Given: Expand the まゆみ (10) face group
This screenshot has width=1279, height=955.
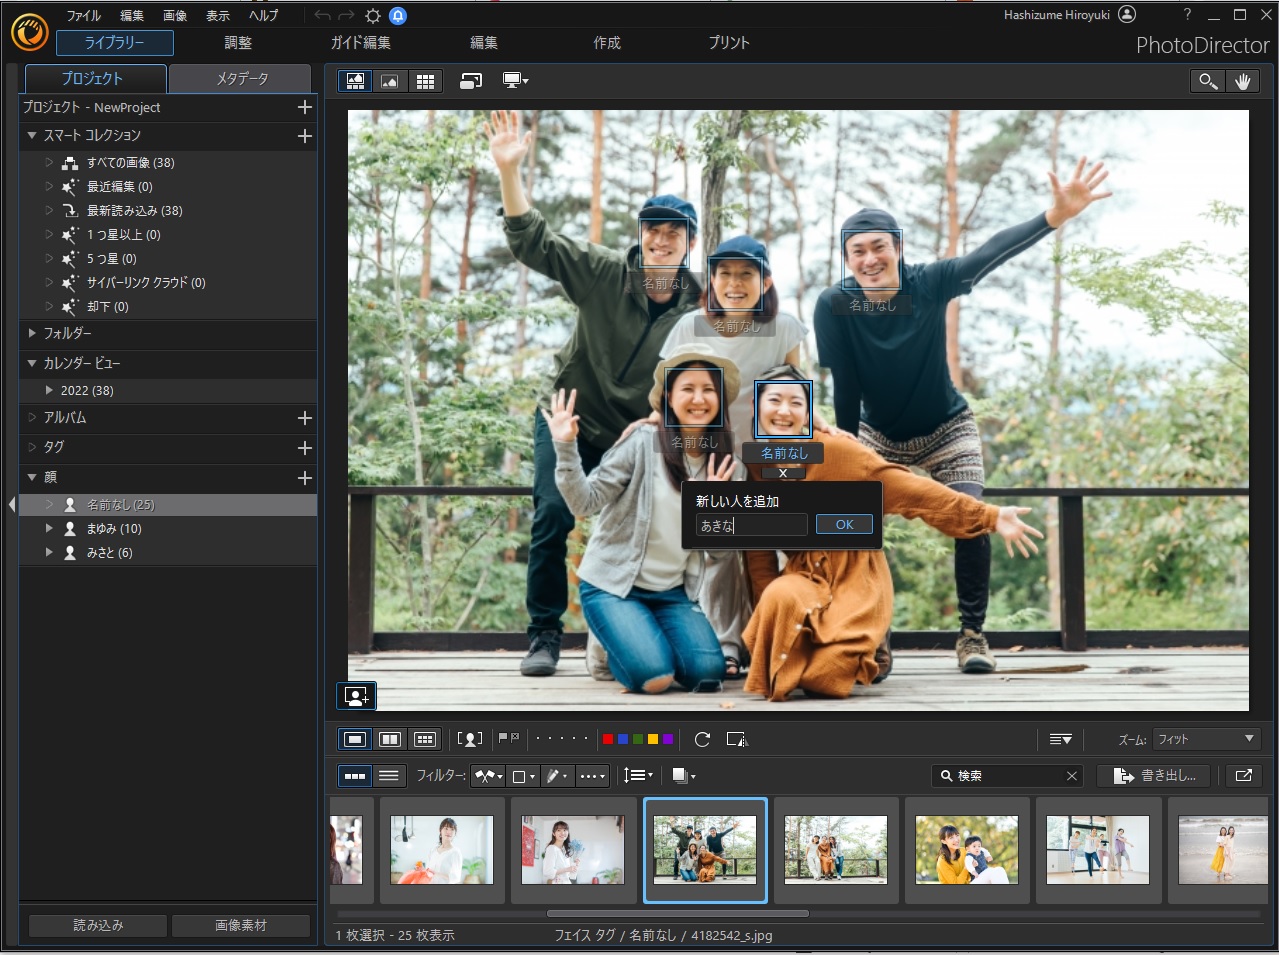Looking at the screenshot, I should pos(49,528).
